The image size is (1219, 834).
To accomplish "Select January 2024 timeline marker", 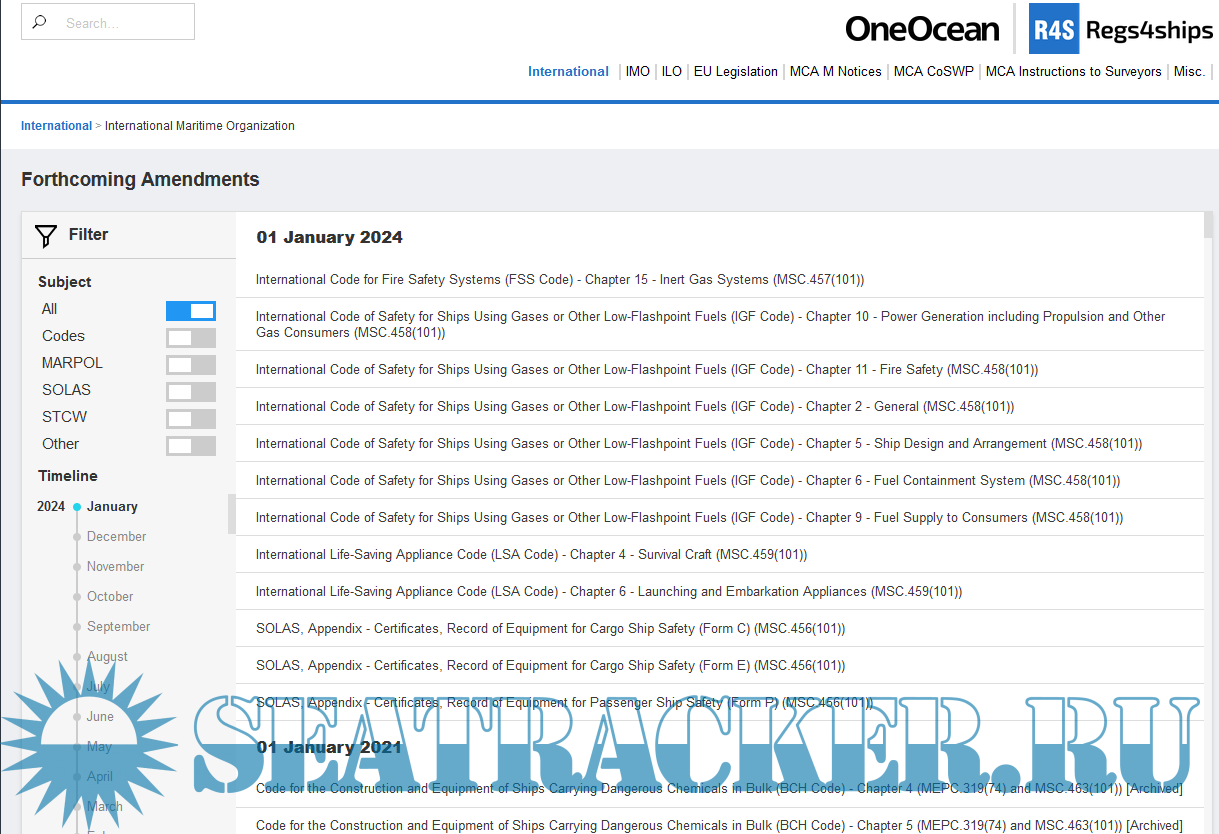I will pos(112,507).
